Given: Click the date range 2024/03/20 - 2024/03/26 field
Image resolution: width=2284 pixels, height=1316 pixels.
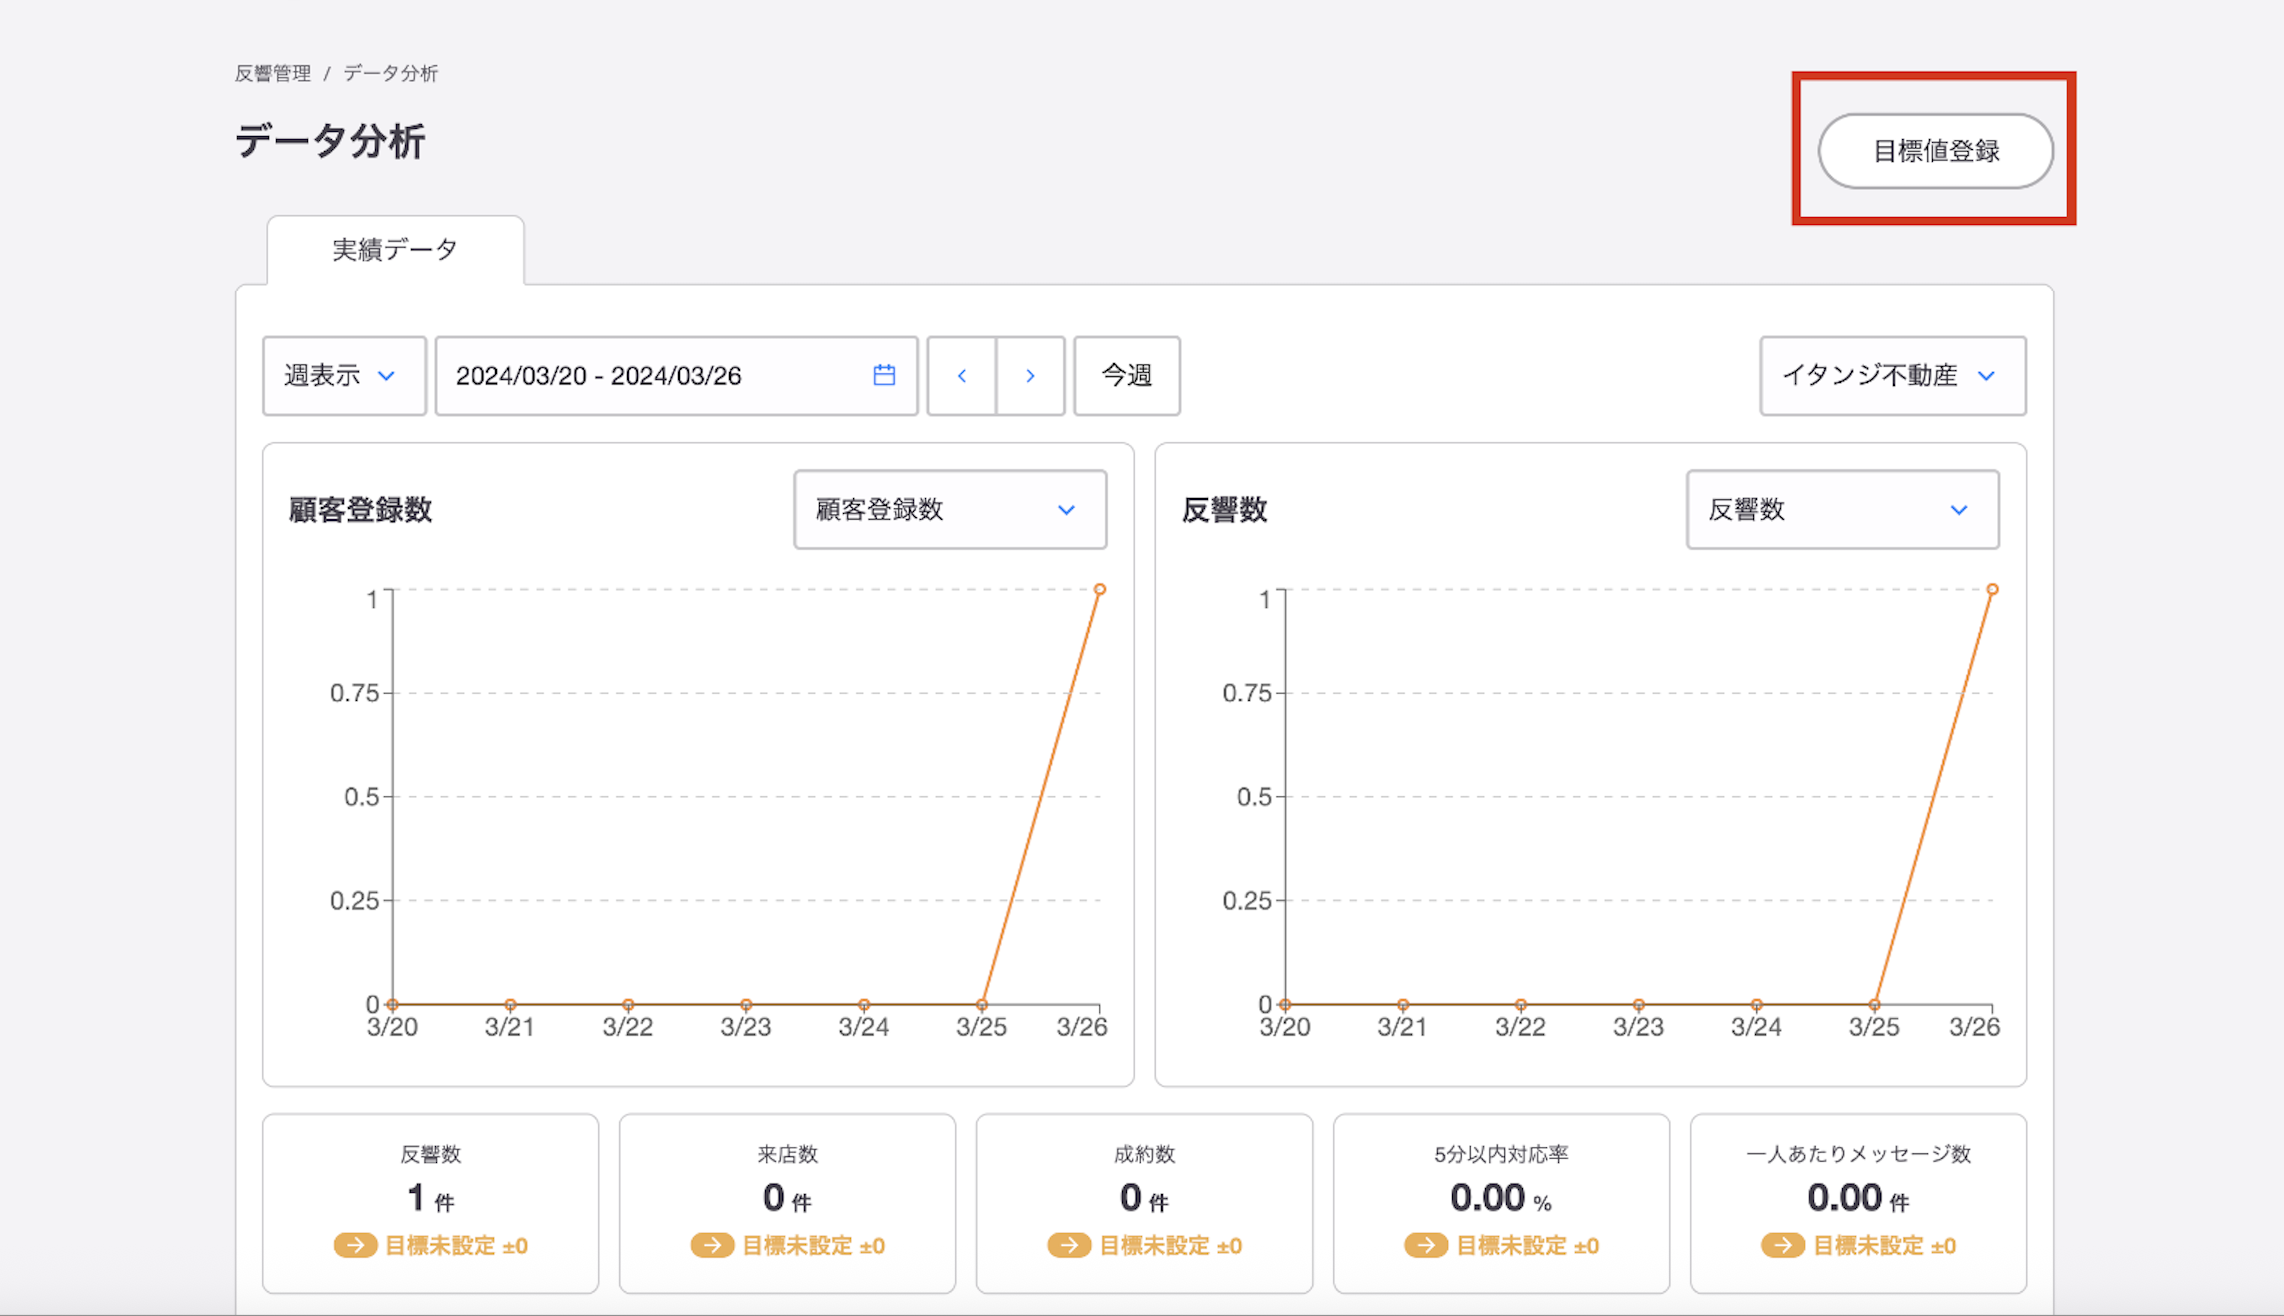Looking at the screenshot, I should 676,376.
